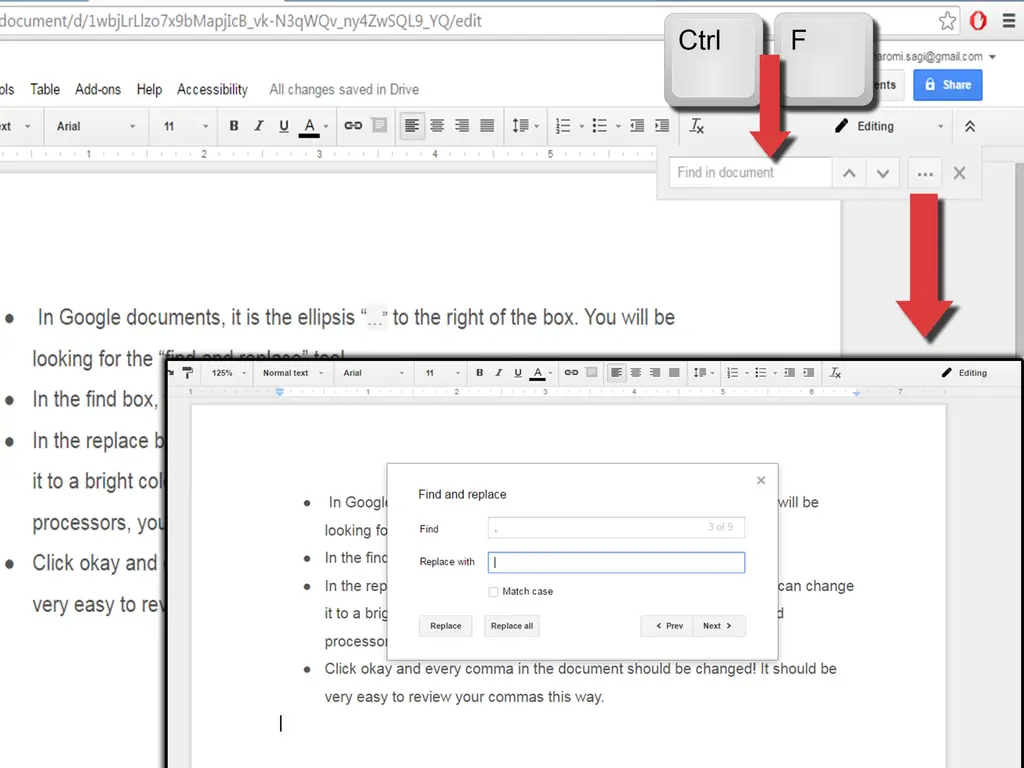Go to next match using find bar down arrow
The image size is (1024, 768).
(882, 173)
